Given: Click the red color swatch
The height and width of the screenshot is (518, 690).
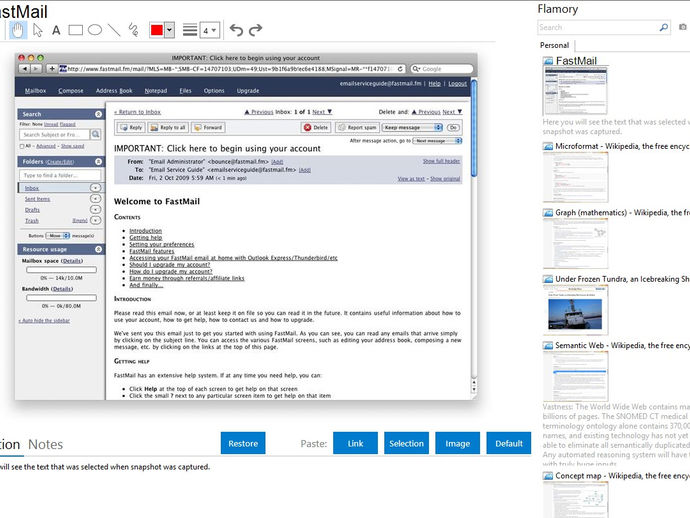Looking at the screenshot, I should 157,30.
